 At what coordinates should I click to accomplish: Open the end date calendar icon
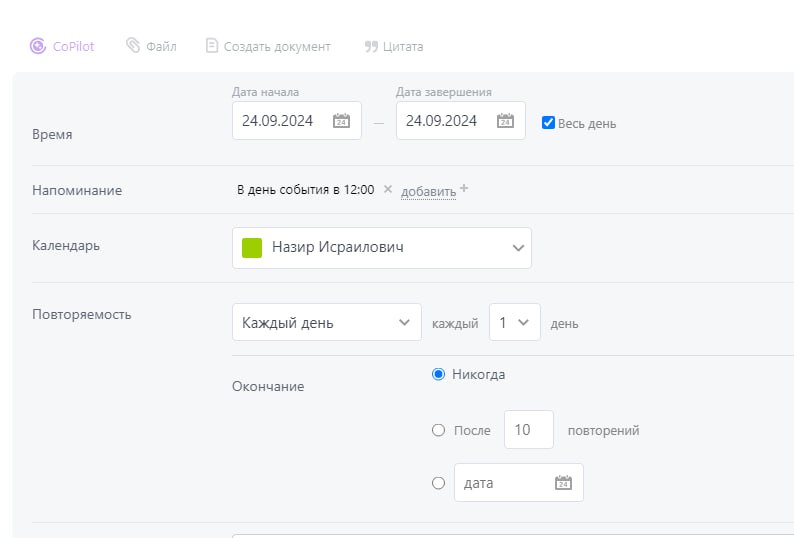point(505,121)
